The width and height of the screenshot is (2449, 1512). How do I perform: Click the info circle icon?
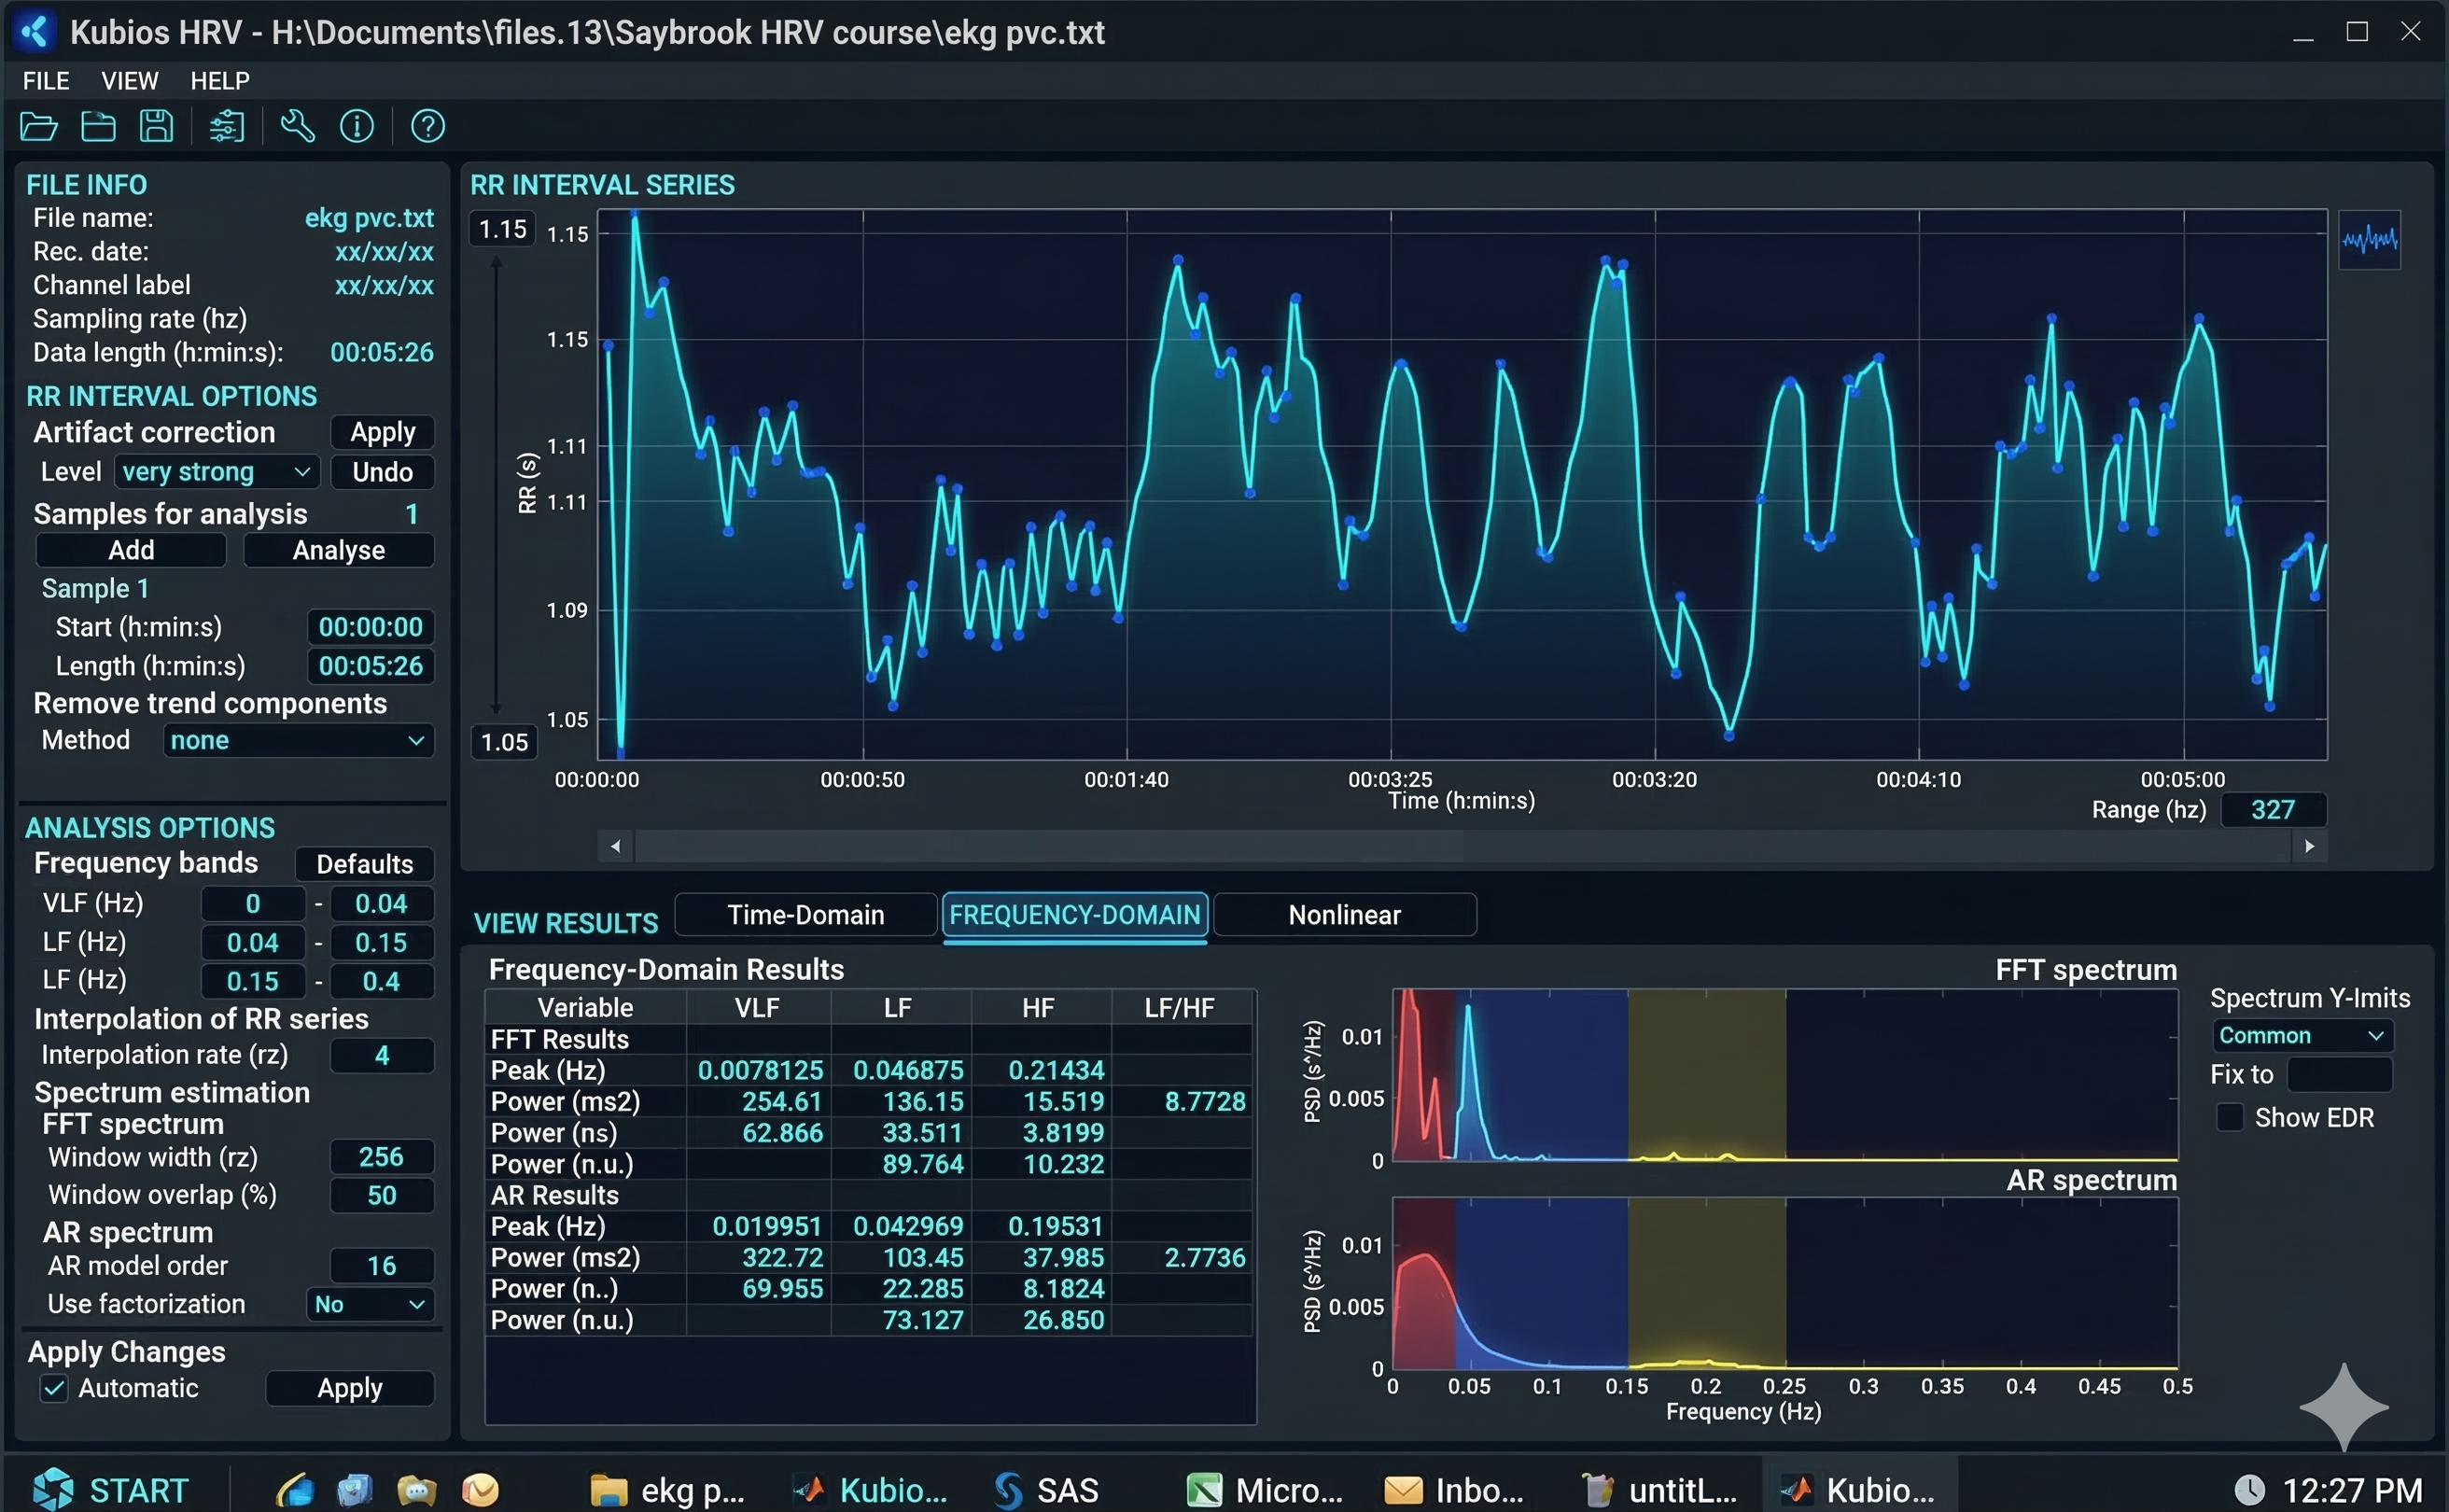(x=357, y=126)
